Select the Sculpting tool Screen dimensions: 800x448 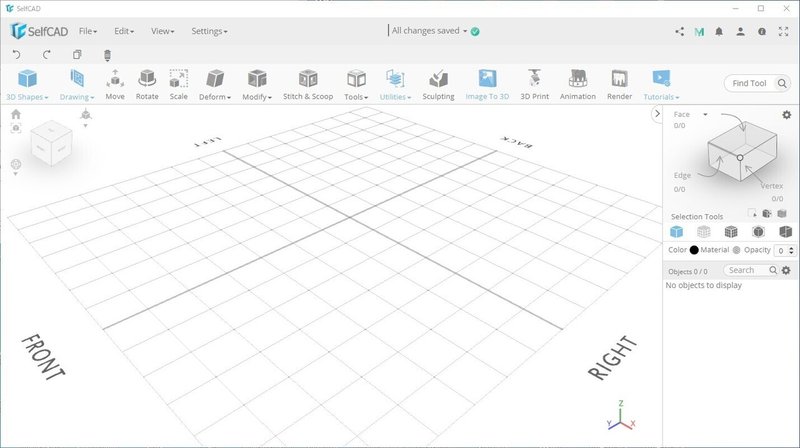(x=438, y=85)
